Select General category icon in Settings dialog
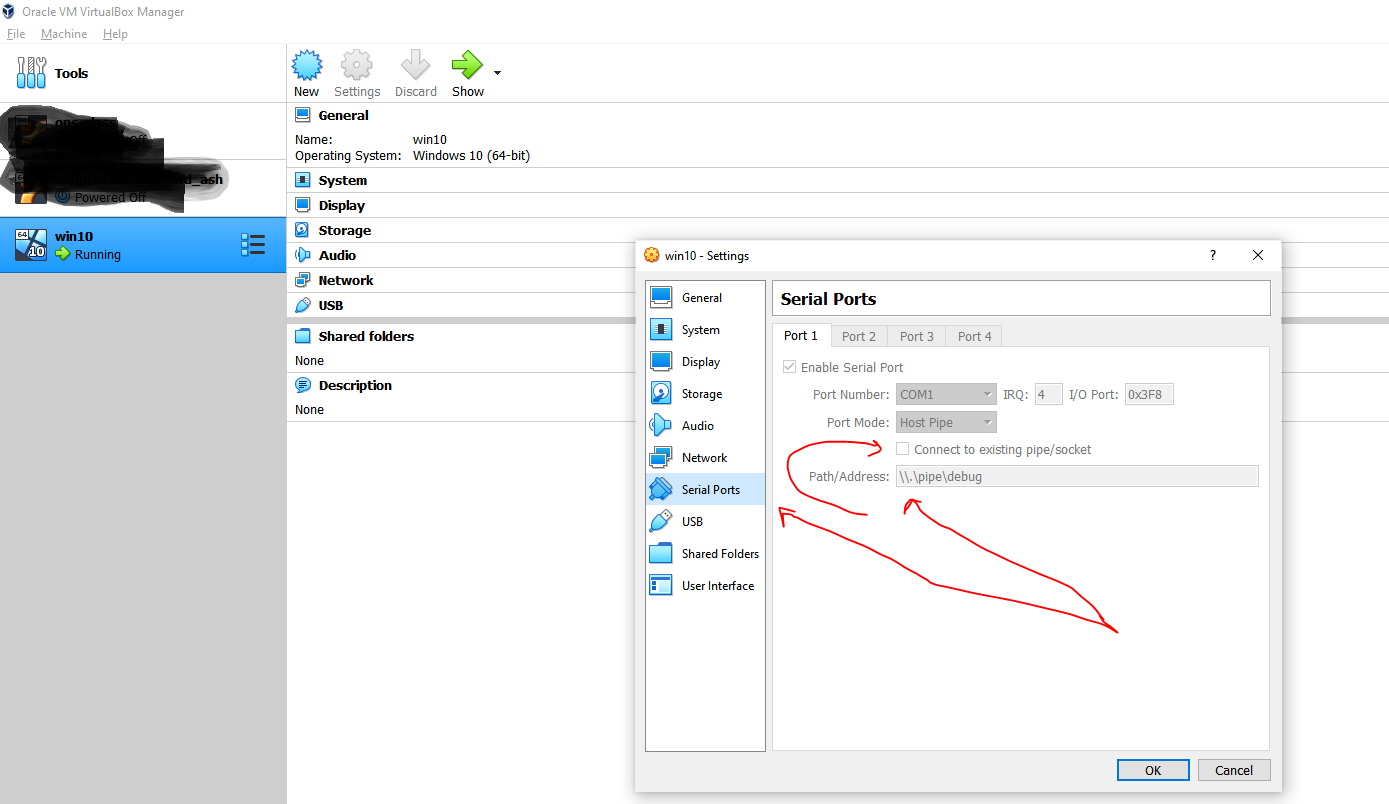Viewport: 1389px width, 804px height. pos(661,297)
